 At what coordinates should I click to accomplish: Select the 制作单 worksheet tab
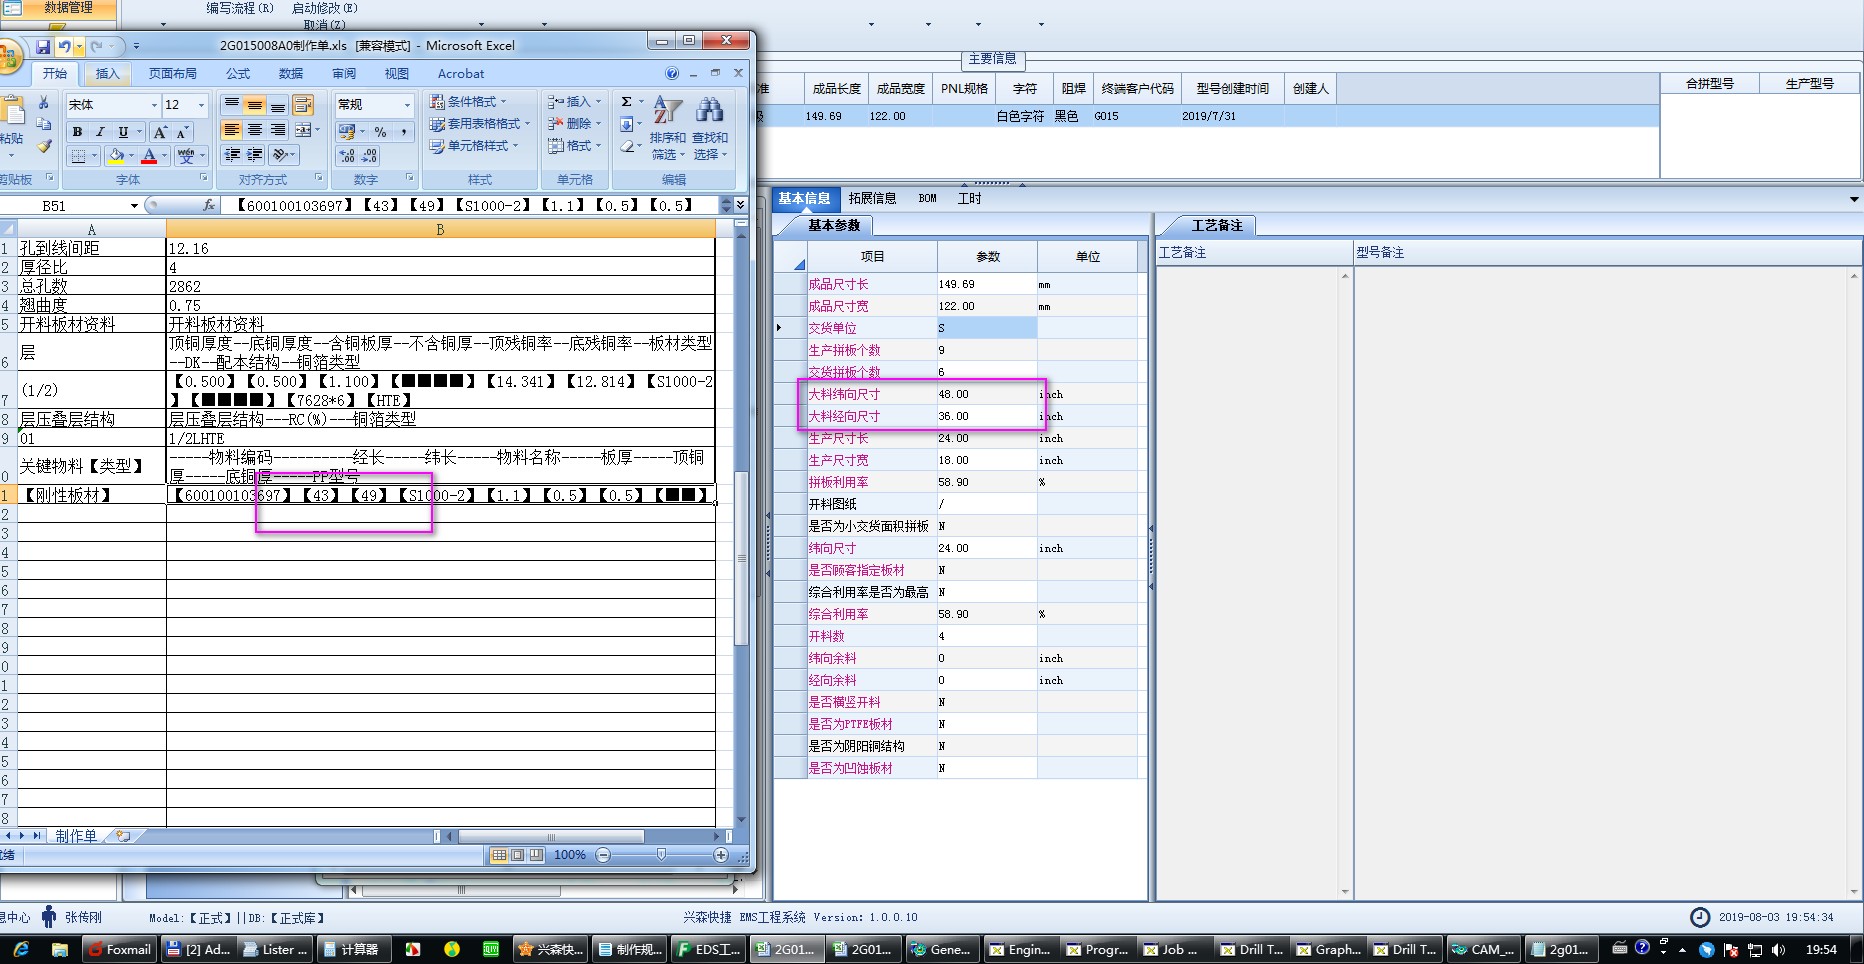[76, 836]
